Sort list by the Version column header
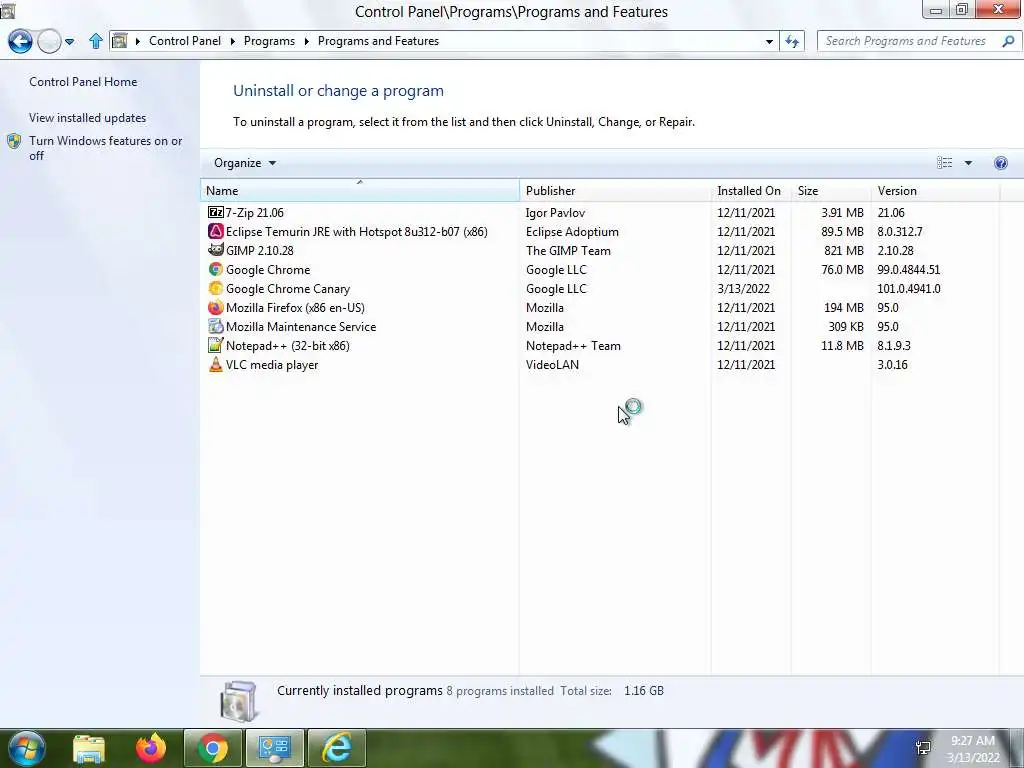The image size is (1024, 768). (935, 191)
